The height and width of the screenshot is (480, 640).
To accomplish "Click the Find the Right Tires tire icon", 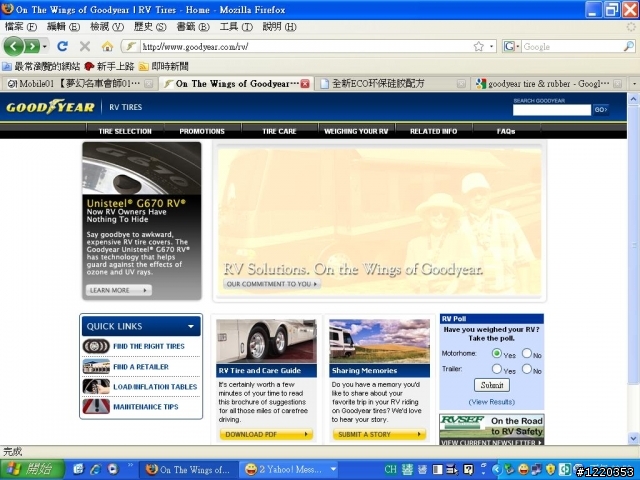I will 96,346.
